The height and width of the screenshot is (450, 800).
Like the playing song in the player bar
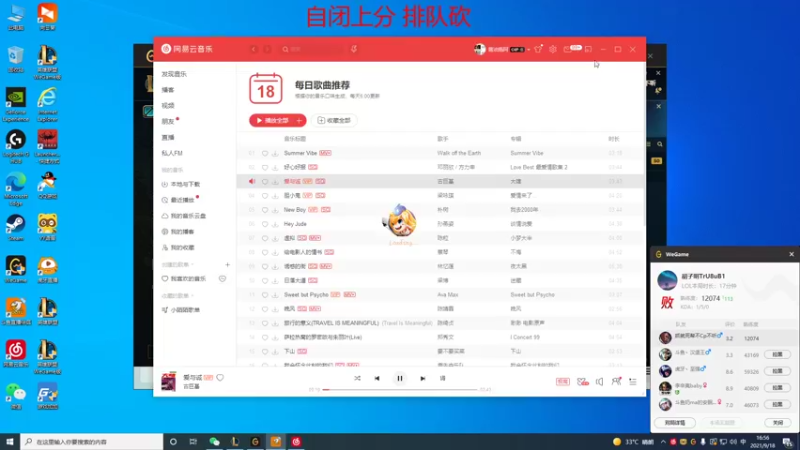pyautogui.click(x=220, y=378)
